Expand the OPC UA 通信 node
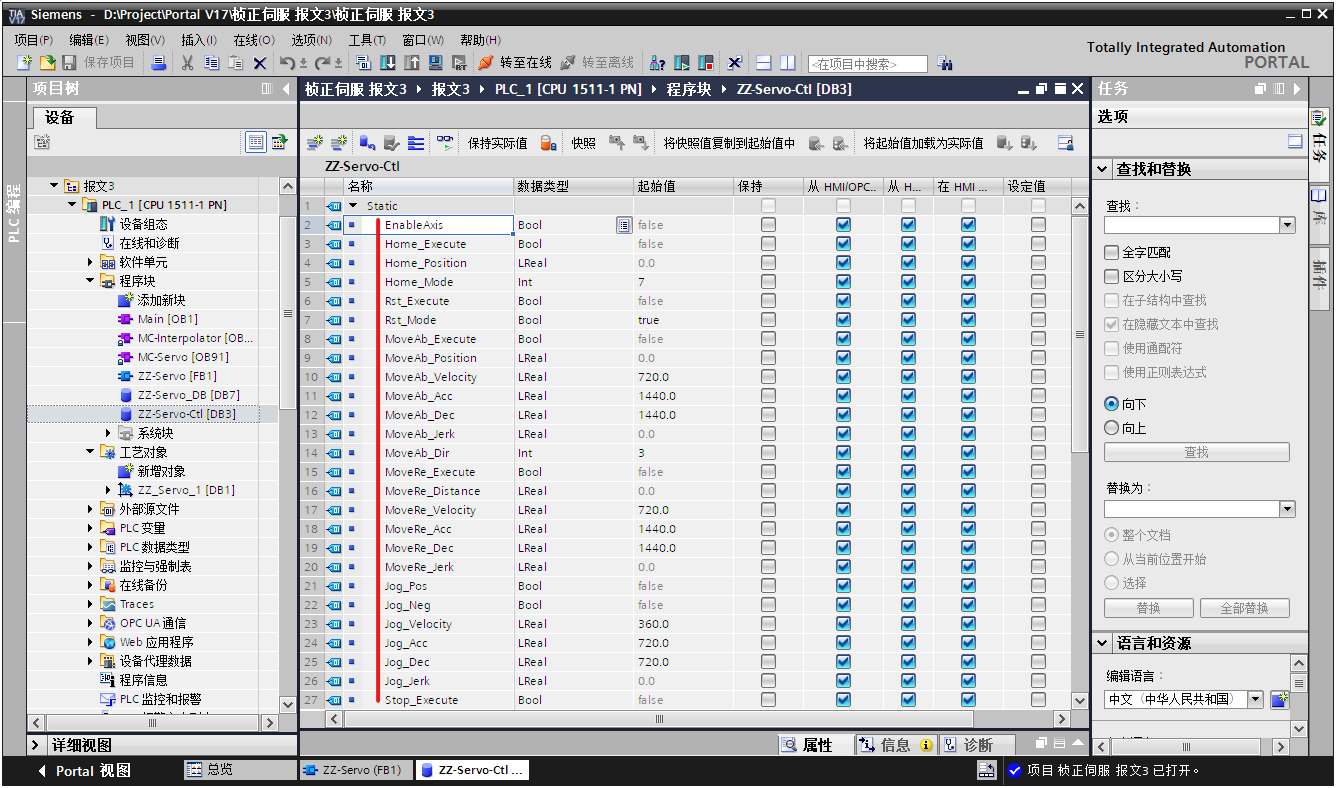 (90, 623)
